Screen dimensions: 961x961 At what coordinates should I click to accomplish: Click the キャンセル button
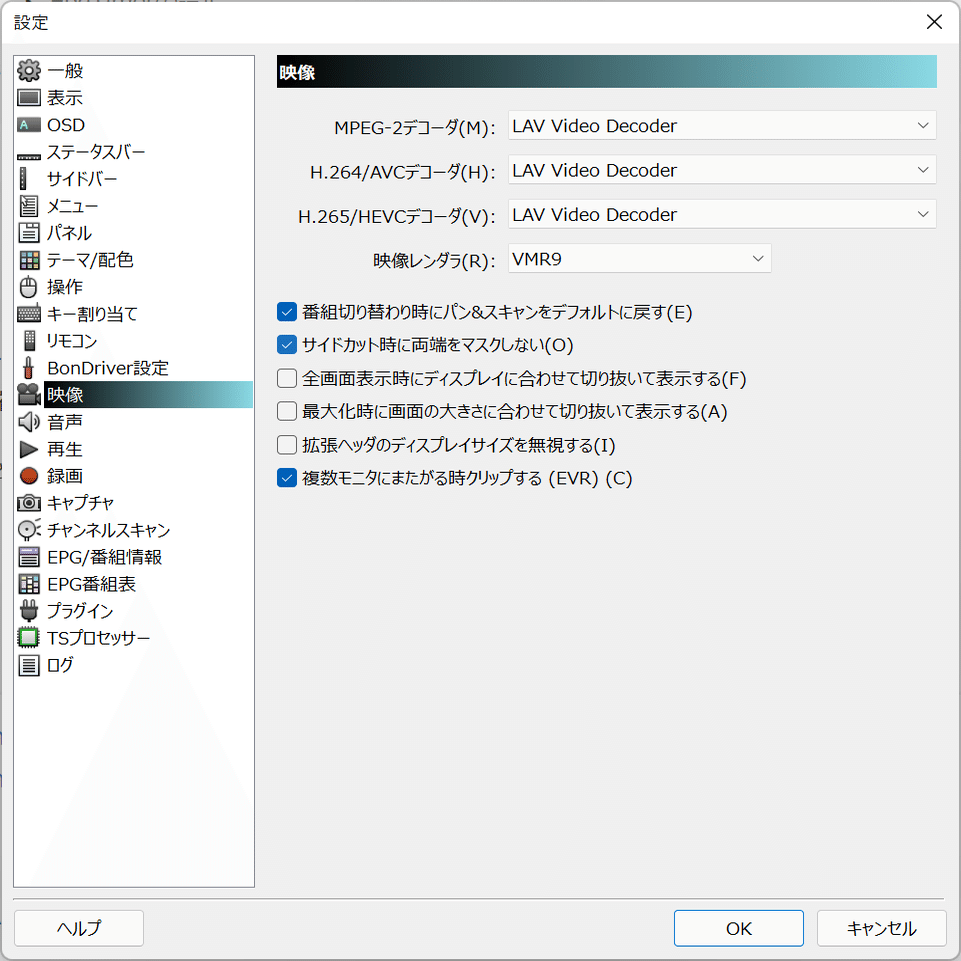coord(881,929)
